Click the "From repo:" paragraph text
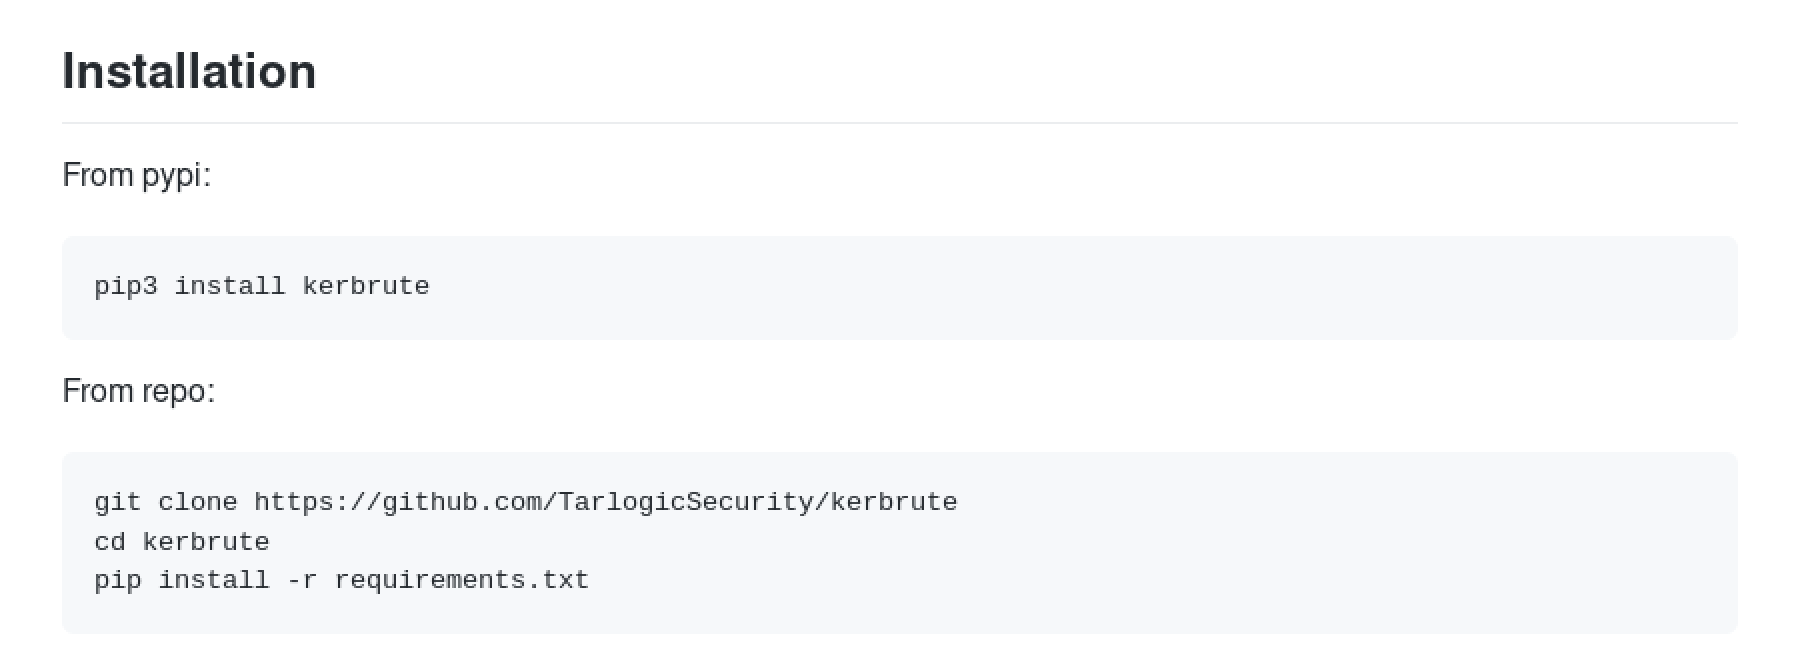 pos(139,391)
